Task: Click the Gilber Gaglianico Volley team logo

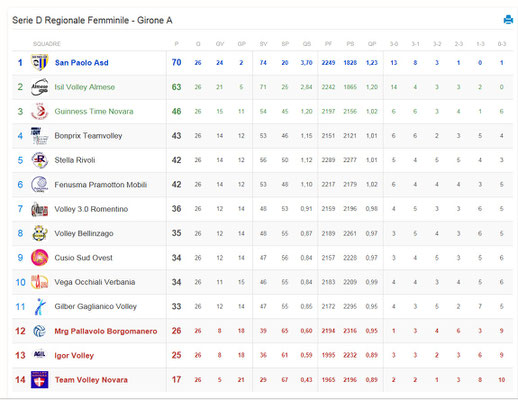Action: tap(39, 306)
